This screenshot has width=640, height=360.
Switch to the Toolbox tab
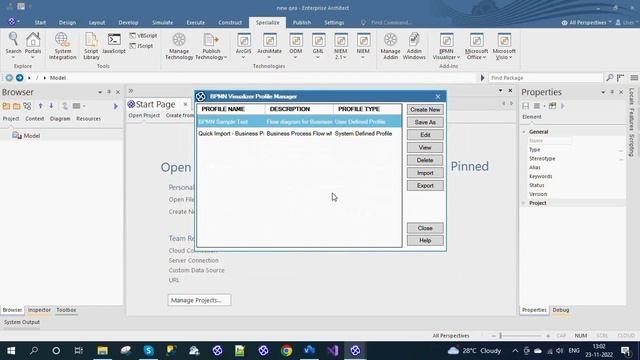(x=66, y=310)
